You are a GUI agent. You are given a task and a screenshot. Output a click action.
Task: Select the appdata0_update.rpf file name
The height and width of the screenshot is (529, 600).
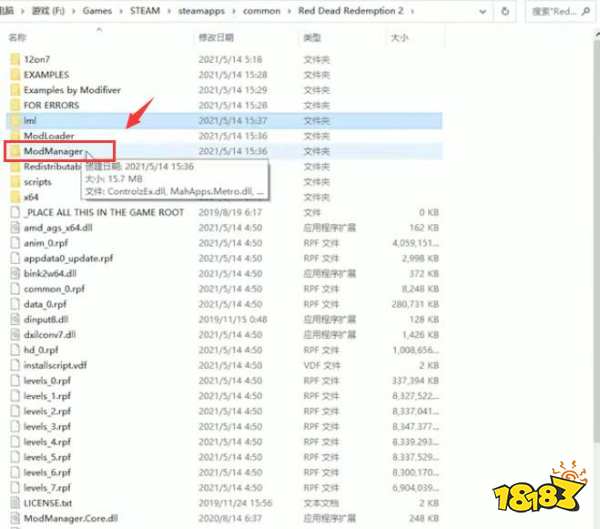68,258
